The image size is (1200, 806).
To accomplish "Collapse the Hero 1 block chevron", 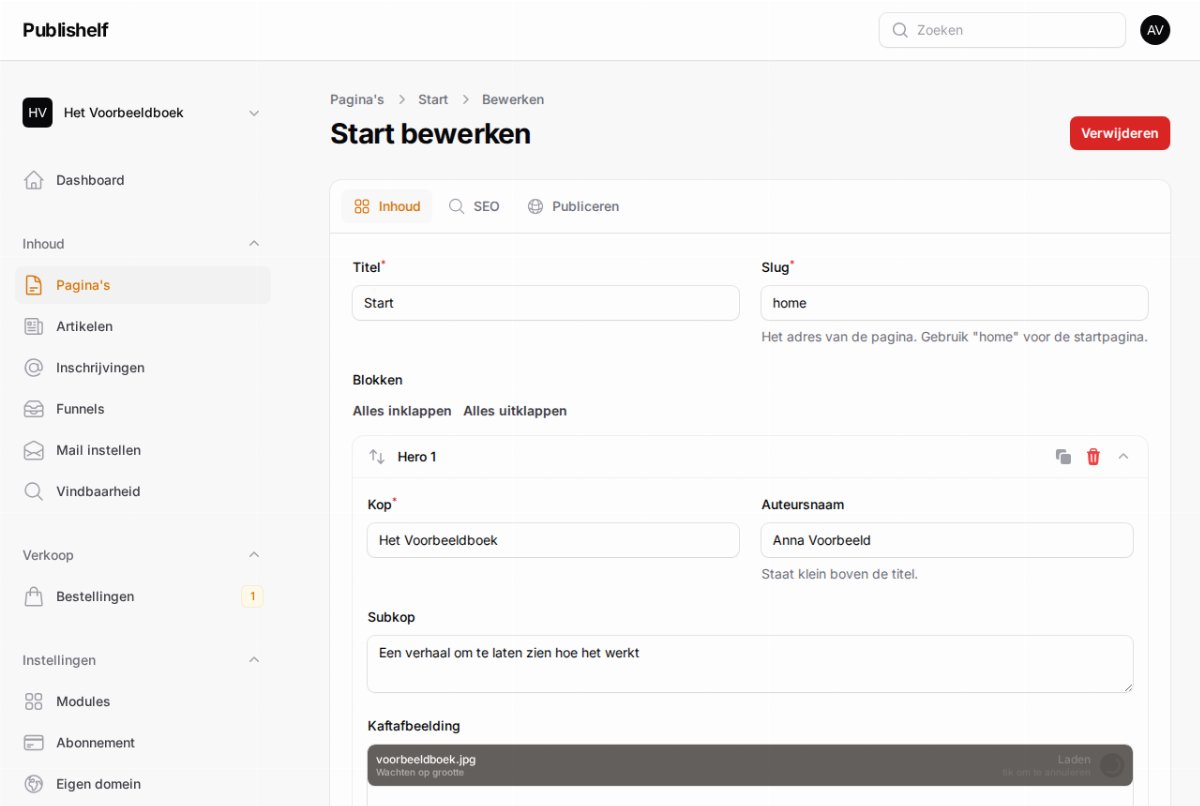I will tap(1123, 456).
